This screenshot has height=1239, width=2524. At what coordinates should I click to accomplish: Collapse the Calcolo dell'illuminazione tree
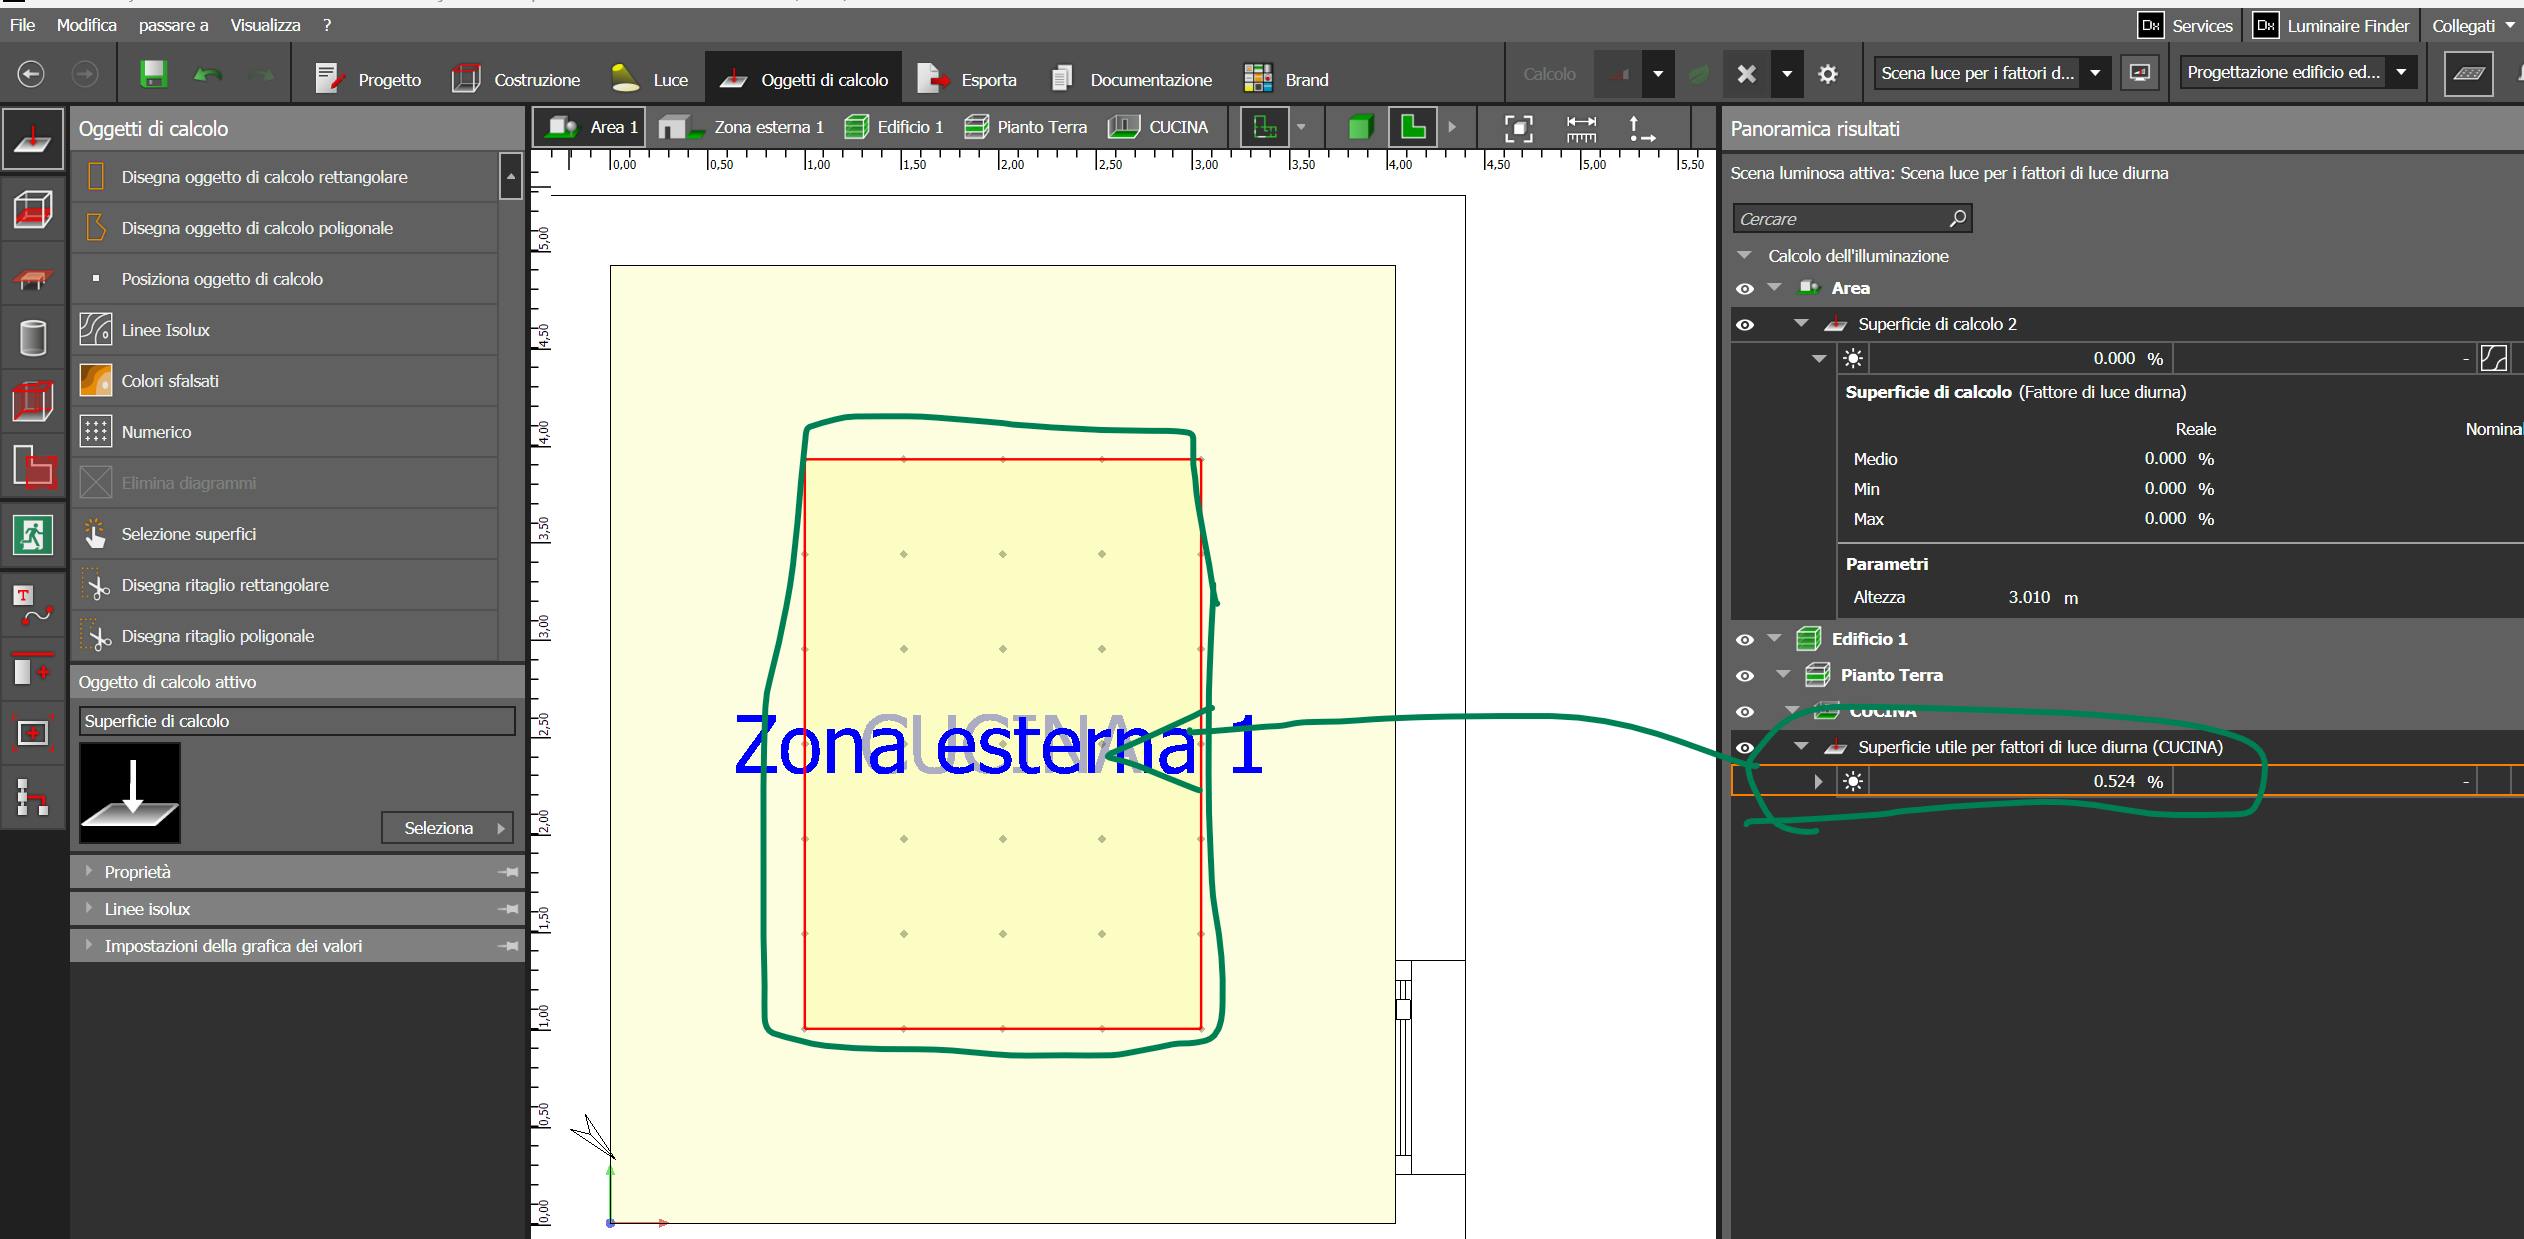coord(1745,256)
